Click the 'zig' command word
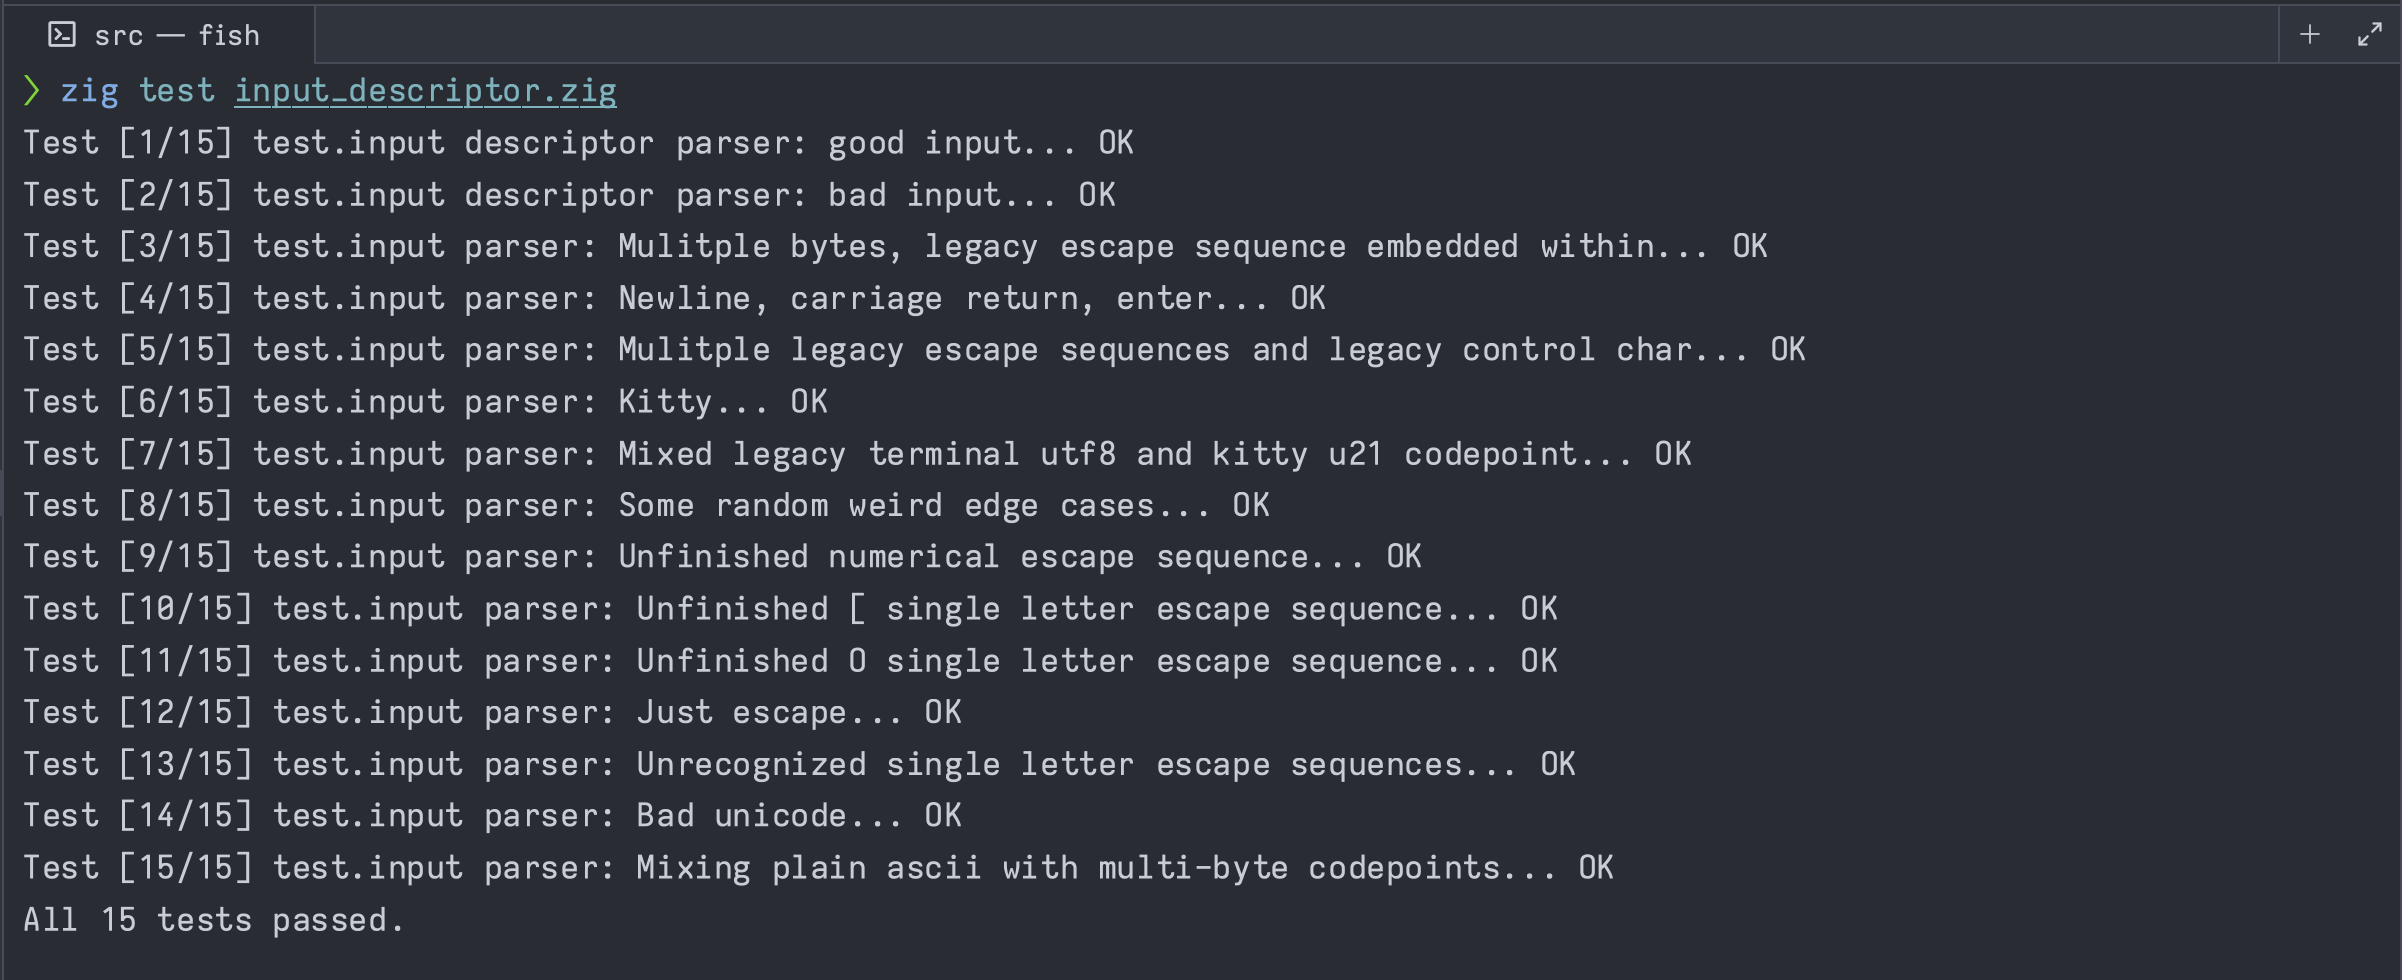Image resolution: width=2402 pixels, height=980 pixels. 90,91
